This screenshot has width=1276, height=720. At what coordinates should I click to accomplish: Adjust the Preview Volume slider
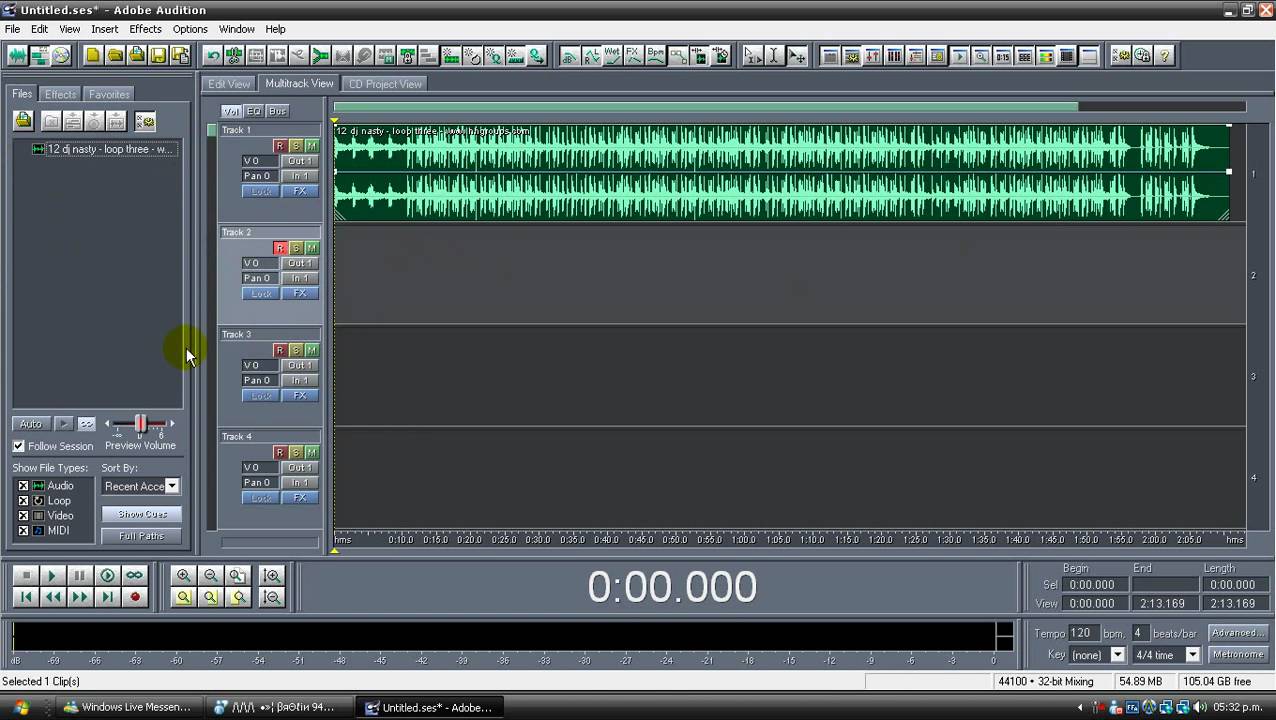coord(140,423)
